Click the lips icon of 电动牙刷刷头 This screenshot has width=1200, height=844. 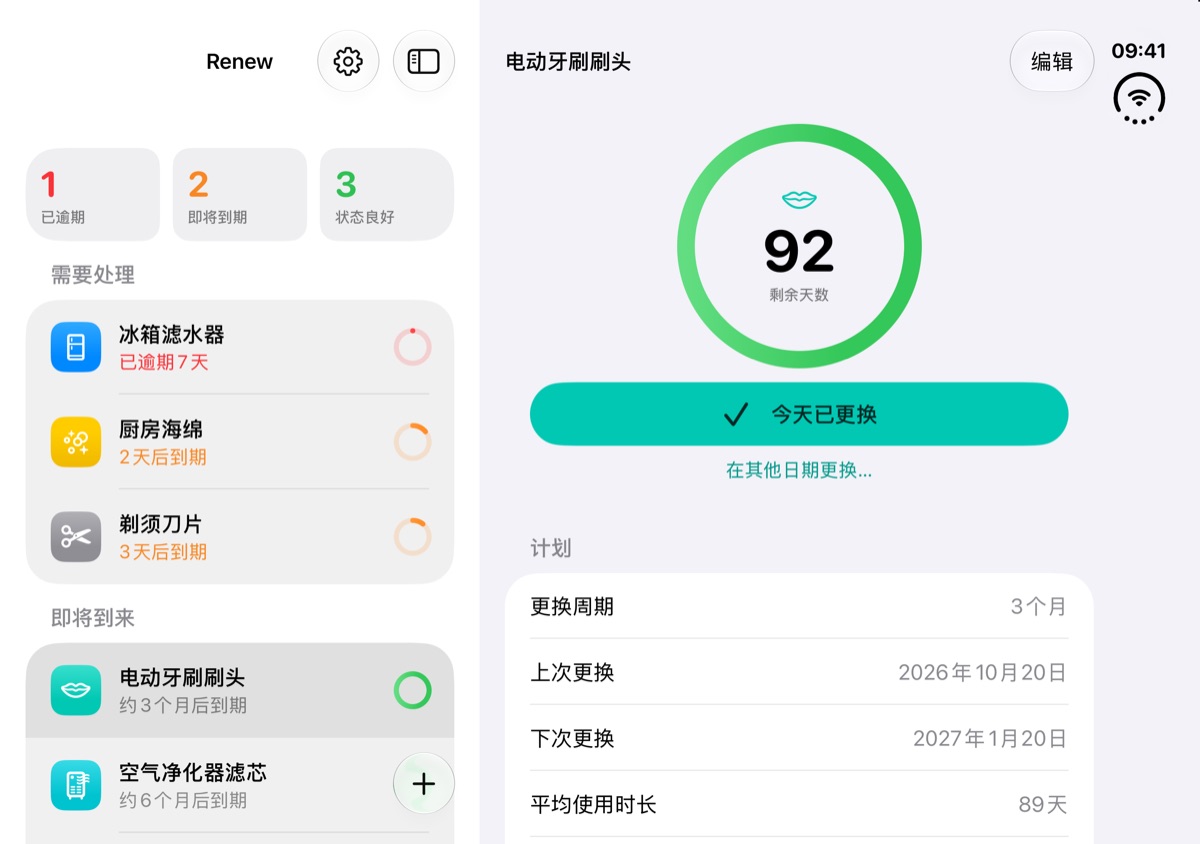(x=76, y=690)
